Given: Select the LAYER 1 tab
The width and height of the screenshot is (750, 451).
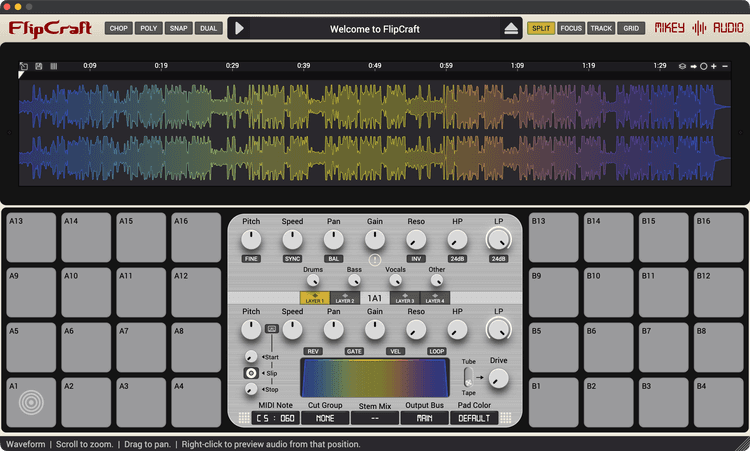Looking at the screenshot, I should tap(315, 298).
